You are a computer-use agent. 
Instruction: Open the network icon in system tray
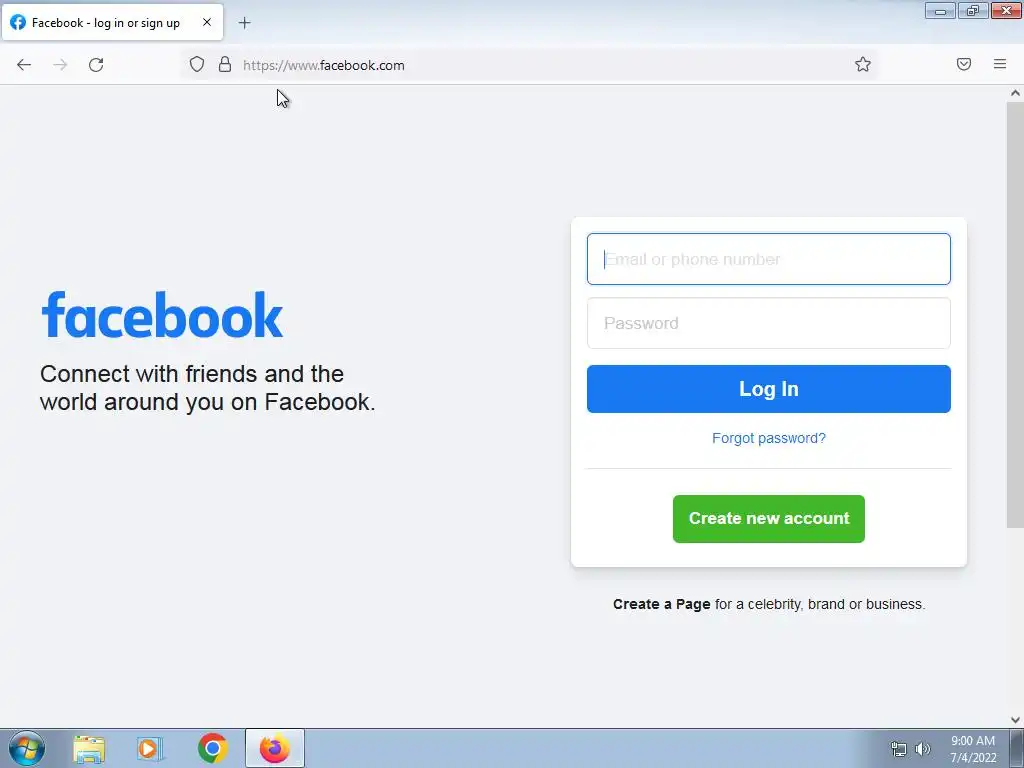point(899,749)
